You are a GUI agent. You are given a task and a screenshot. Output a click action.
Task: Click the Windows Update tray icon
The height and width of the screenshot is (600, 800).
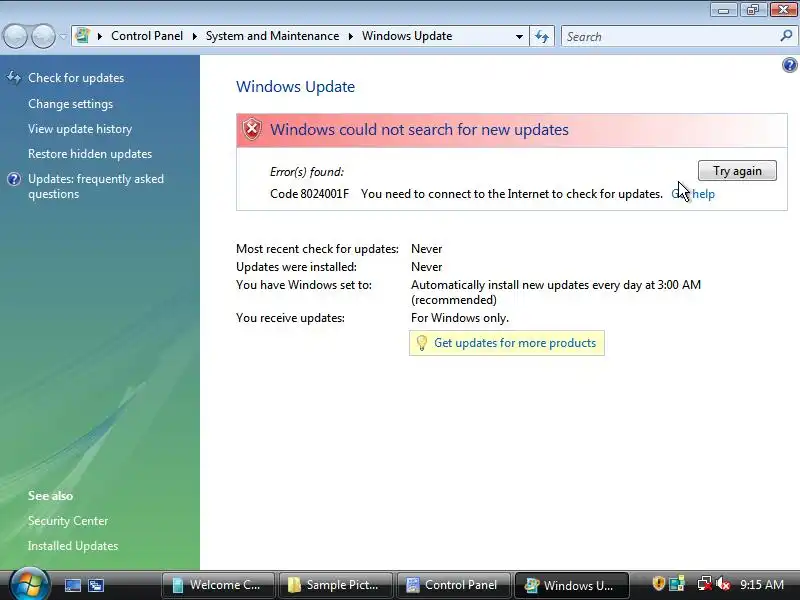pyautogui.click(x=677, y=584)
